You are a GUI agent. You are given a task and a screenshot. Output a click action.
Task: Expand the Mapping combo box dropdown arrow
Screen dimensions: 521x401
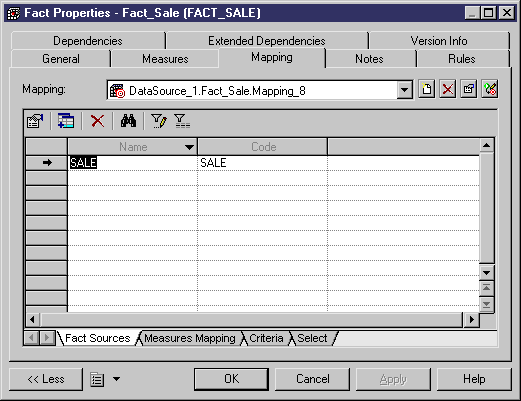(x=404, y=90)
